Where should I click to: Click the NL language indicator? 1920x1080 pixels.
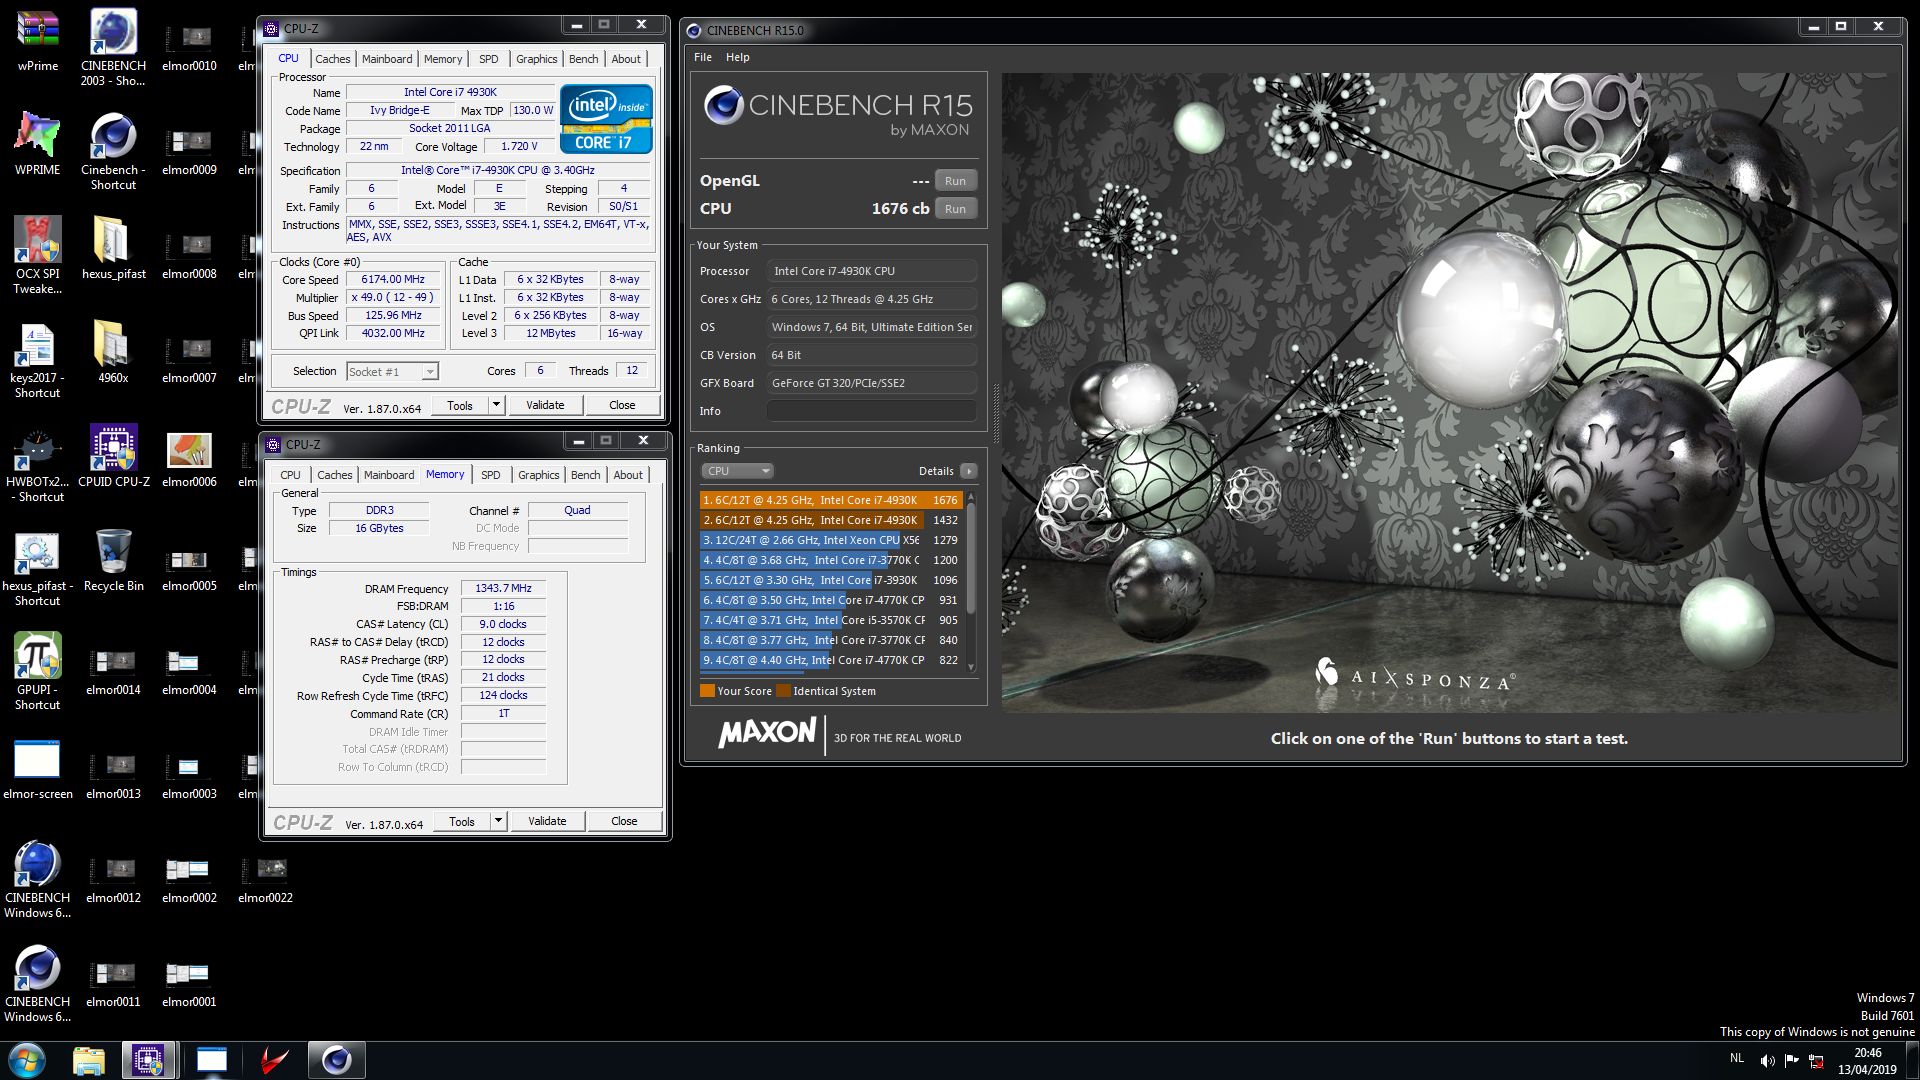coord(1736,1057)
